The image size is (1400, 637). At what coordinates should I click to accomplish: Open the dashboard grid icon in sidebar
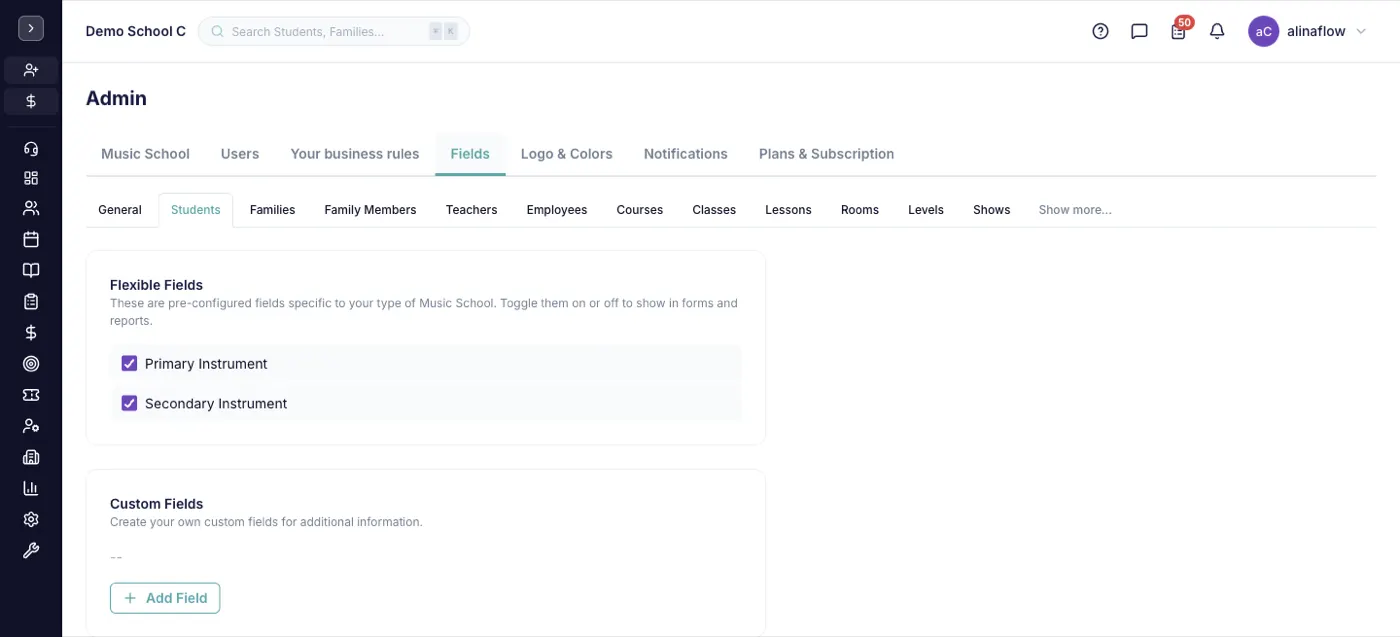31,178
